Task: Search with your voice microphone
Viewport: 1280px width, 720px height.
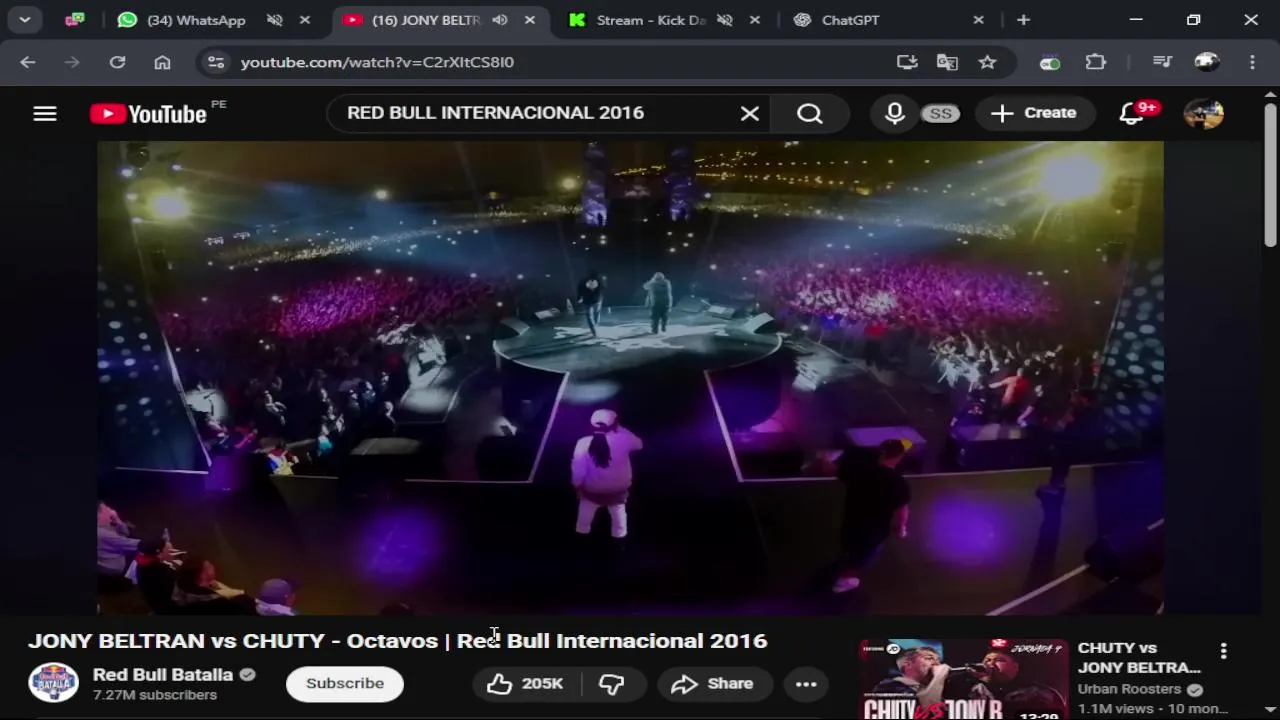Action: 895,113
